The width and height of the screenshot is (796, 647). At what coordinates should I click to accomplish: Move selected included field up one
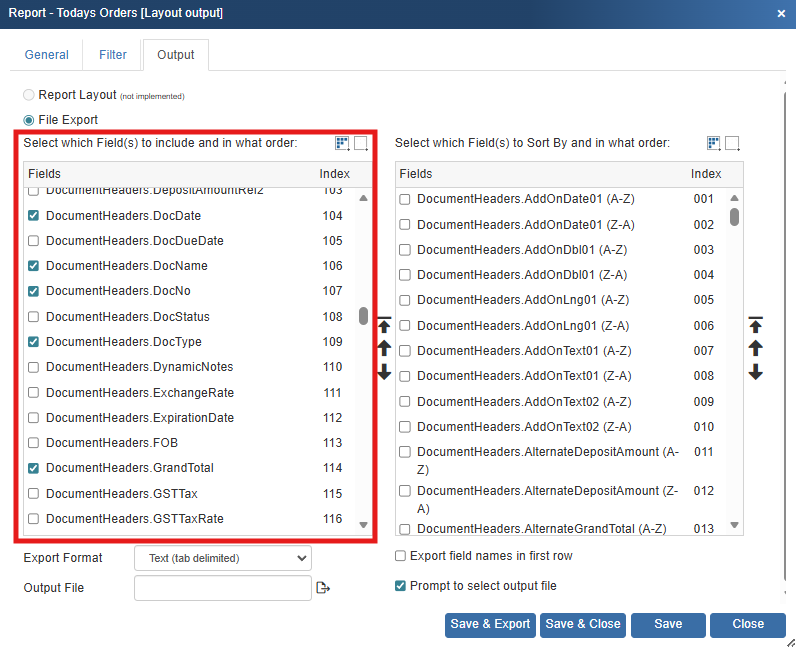coord(384,348)
